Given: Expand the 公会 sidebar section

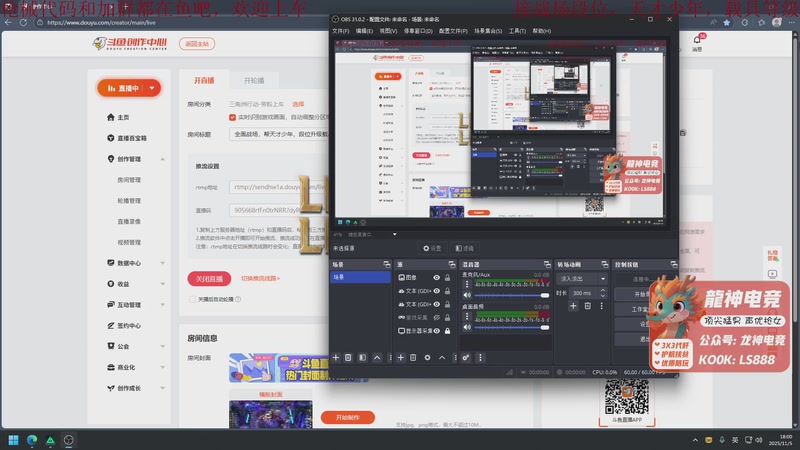Looking at the screenshot, I should pos(162,346).
